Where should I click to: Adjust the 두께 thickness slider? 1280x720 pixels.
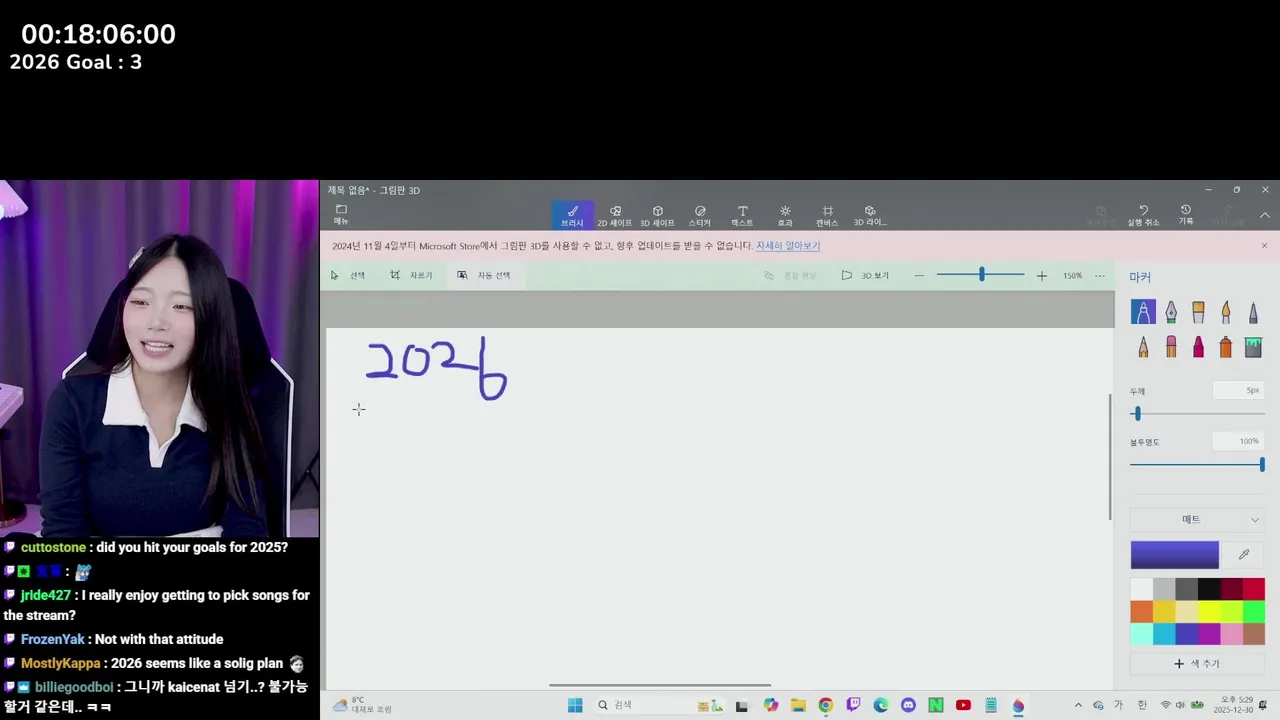[x=1197, y=413]
